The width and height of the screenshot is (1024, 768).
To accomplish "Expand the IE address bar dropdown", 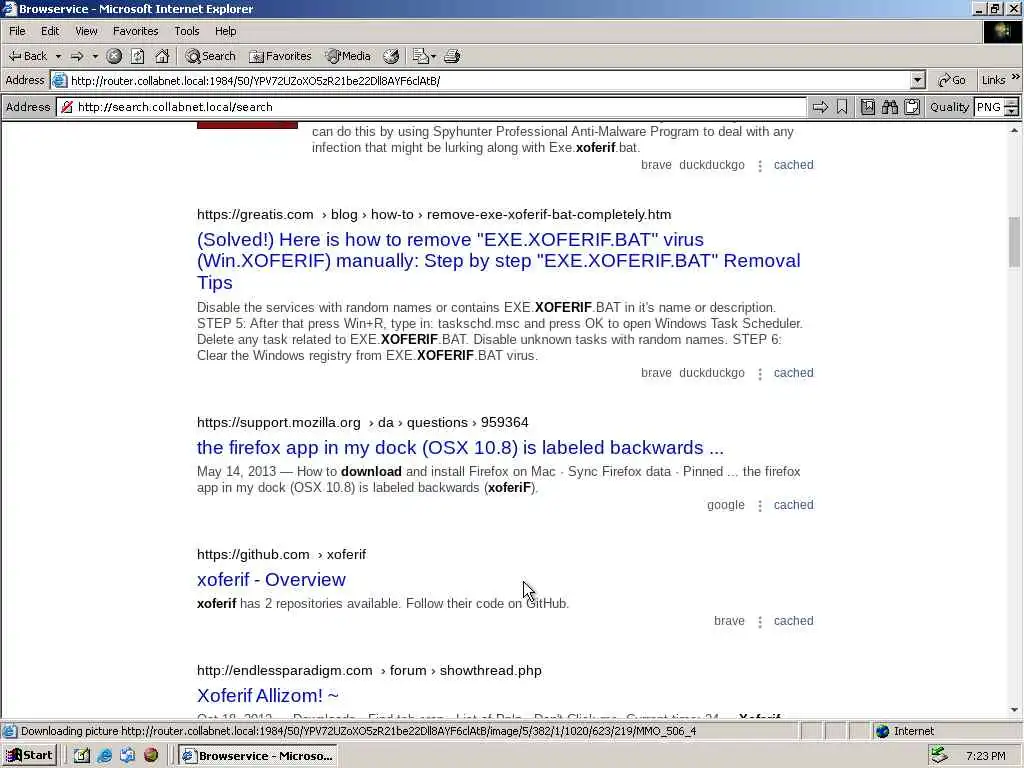I will click(x=918, y=80).
